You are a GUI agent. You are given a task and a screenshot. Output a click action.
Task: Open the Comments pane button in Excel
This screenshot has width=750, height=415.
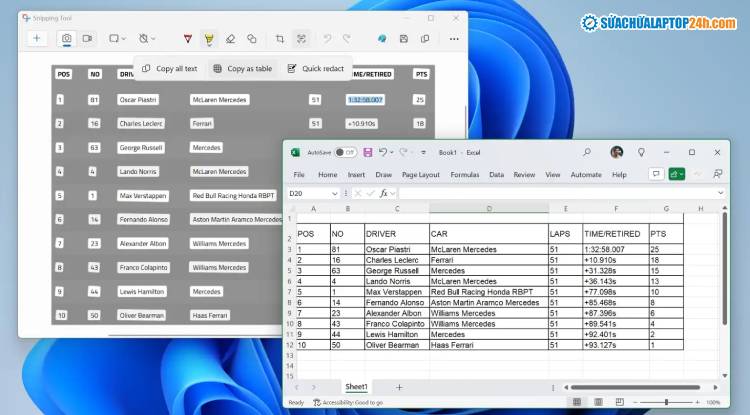pyautogui.click(x=656, y=174)
